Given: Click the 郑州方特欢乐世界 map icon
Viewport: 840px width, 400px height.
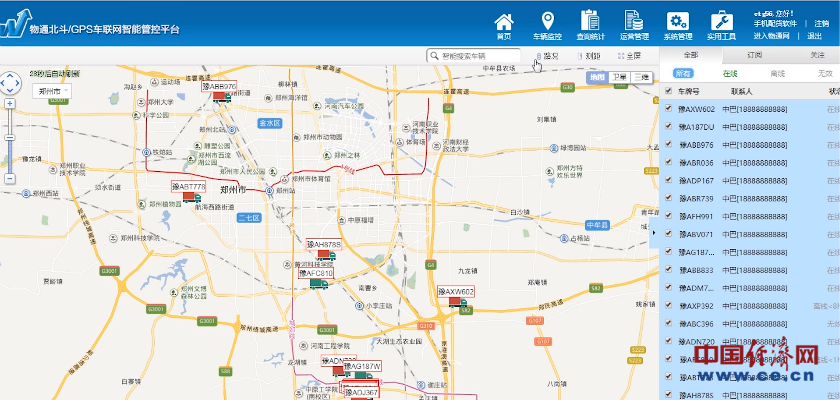Looking at the screenshot, I should click(x=549, y=171).
